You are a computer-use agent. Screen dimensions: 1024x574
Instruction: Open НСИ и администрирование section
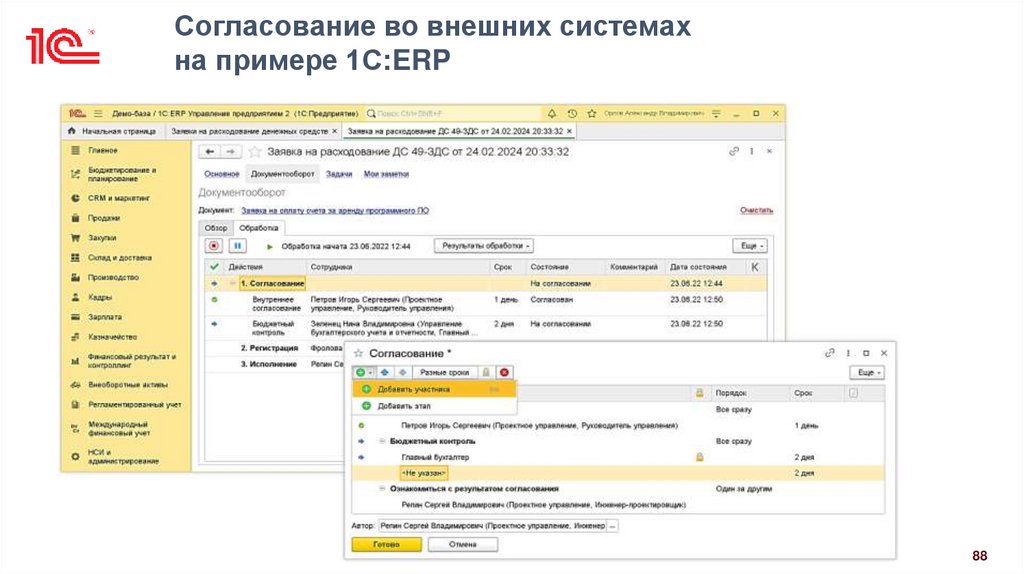[123, 456]
